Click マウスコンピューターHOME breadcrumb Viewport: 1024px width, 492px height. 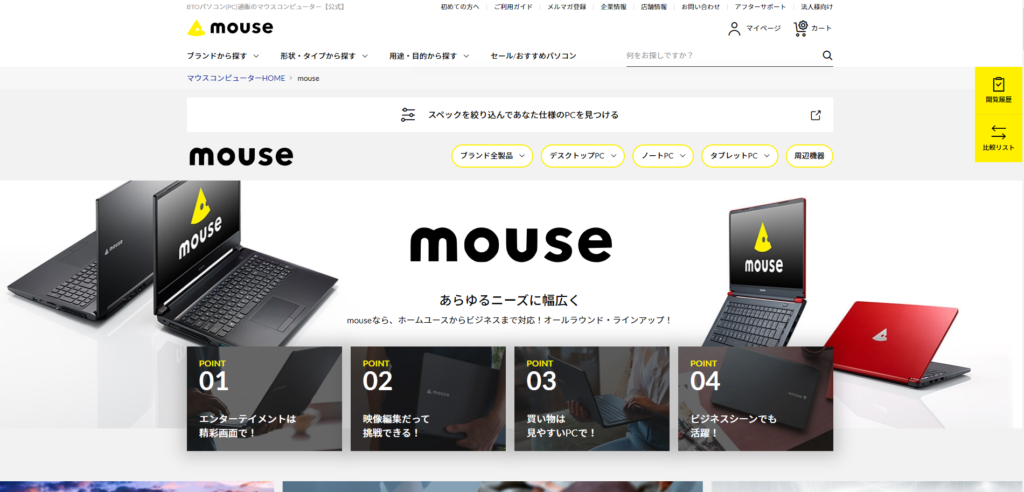236,78
